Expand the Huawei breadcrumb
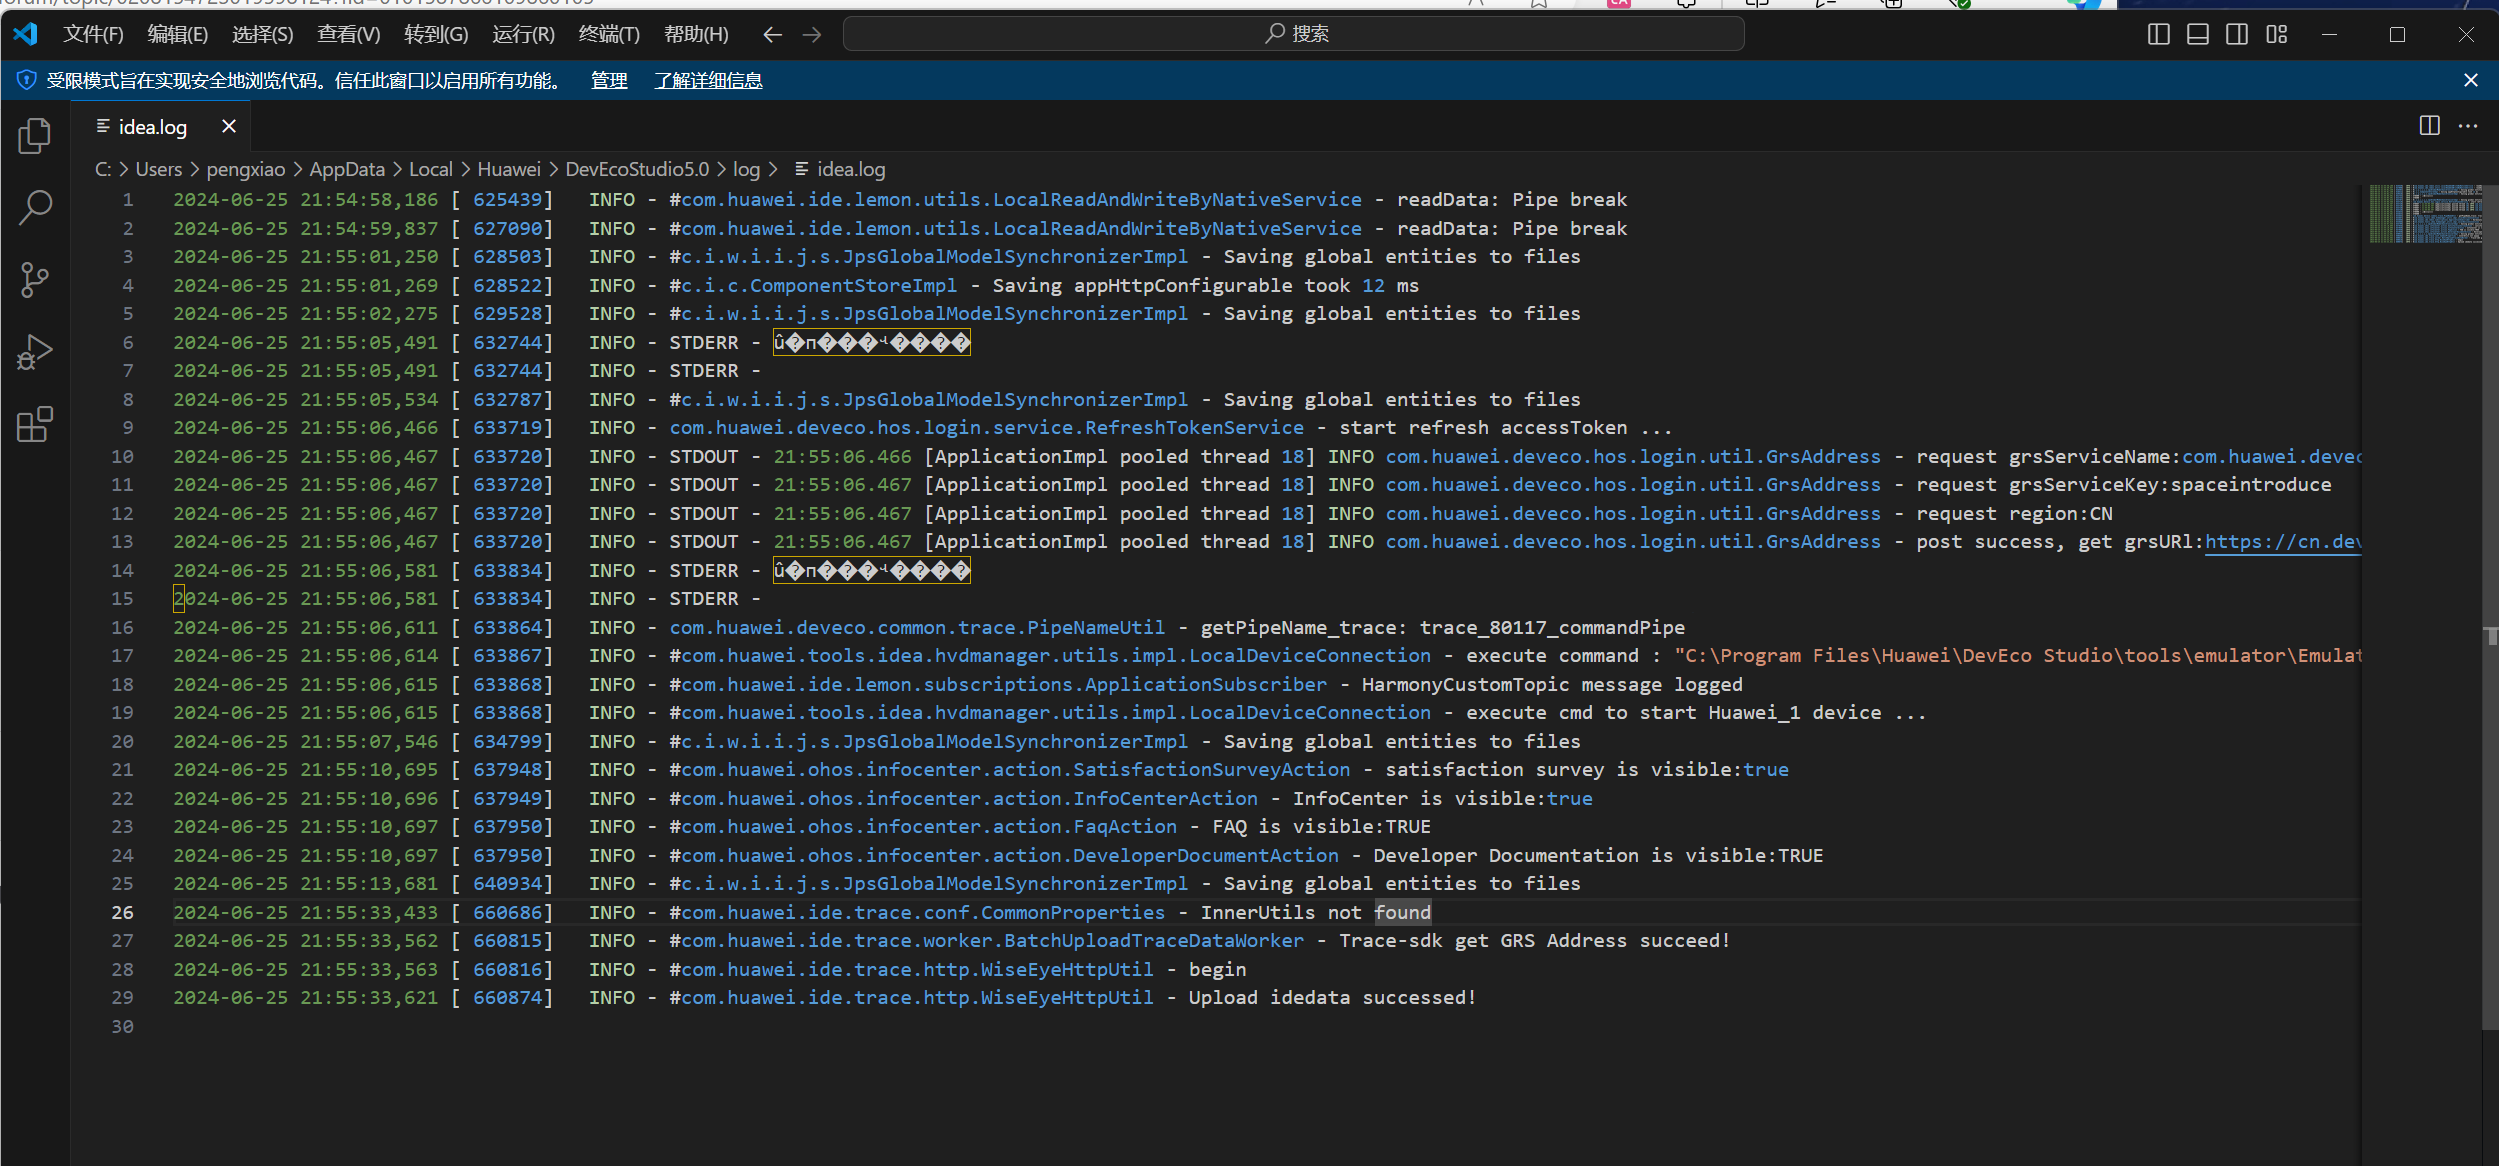This screenshot has width=2499, height=1166. coord(509,169)
